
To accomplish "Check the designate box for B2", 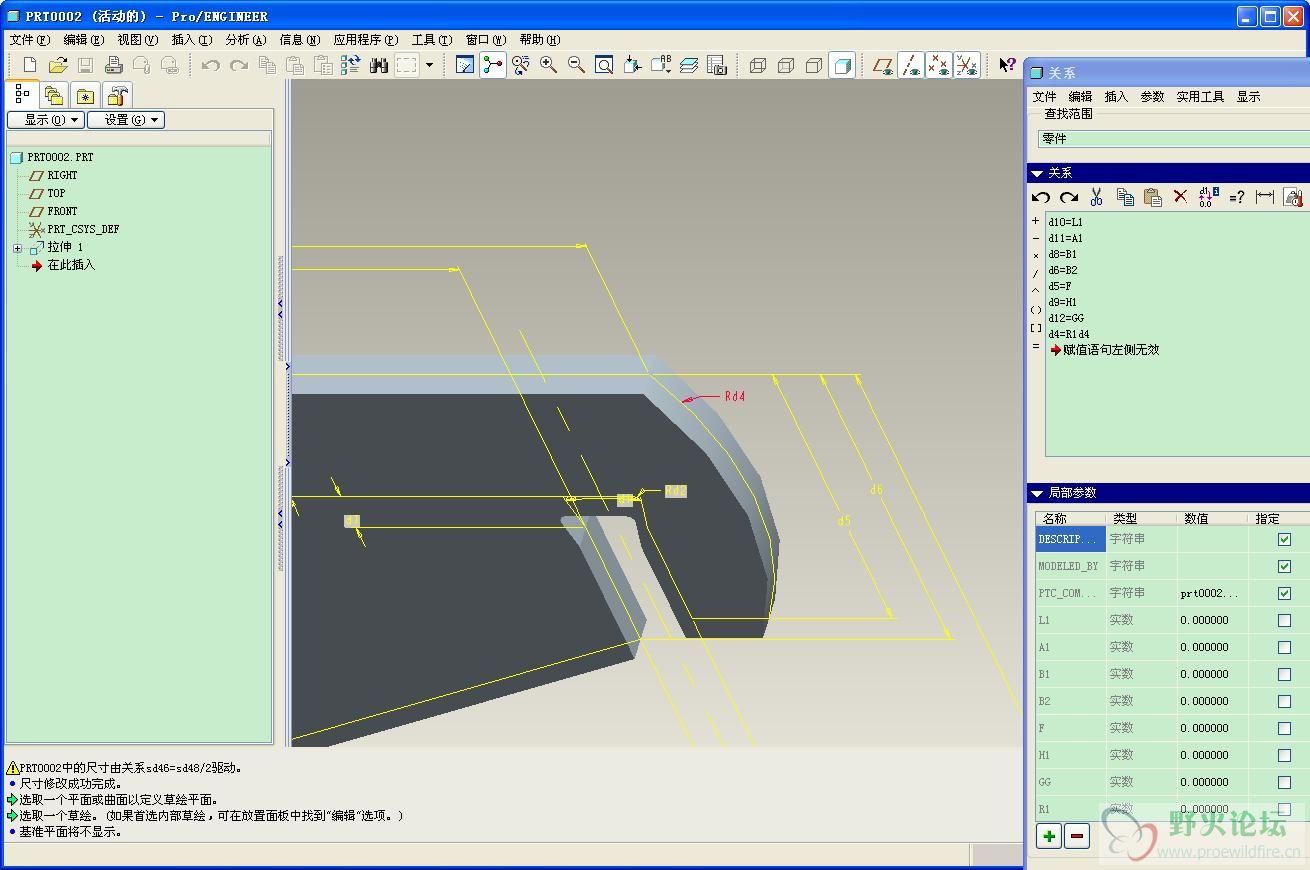I will (x=1285, y=701).
